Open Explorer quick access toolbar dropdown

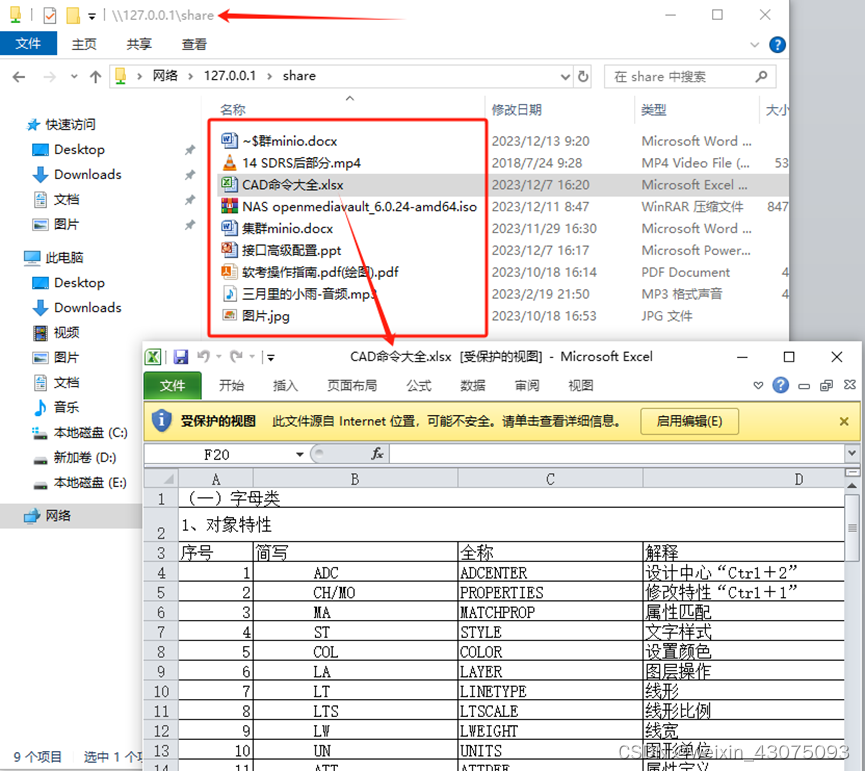tap(92, 17)
